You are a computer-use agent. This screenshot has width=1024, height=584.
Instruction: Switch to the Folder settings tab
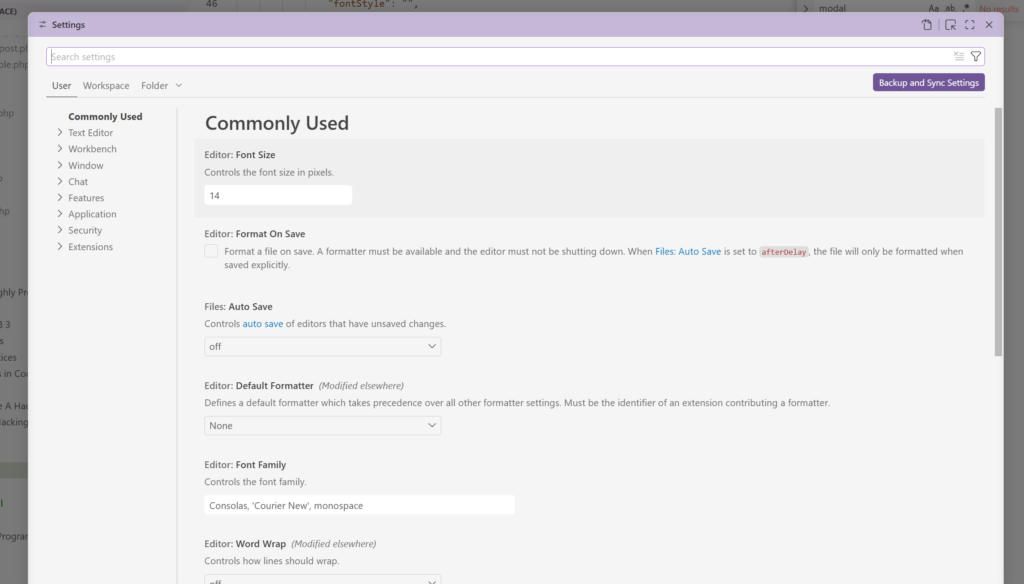click(155, 86)
